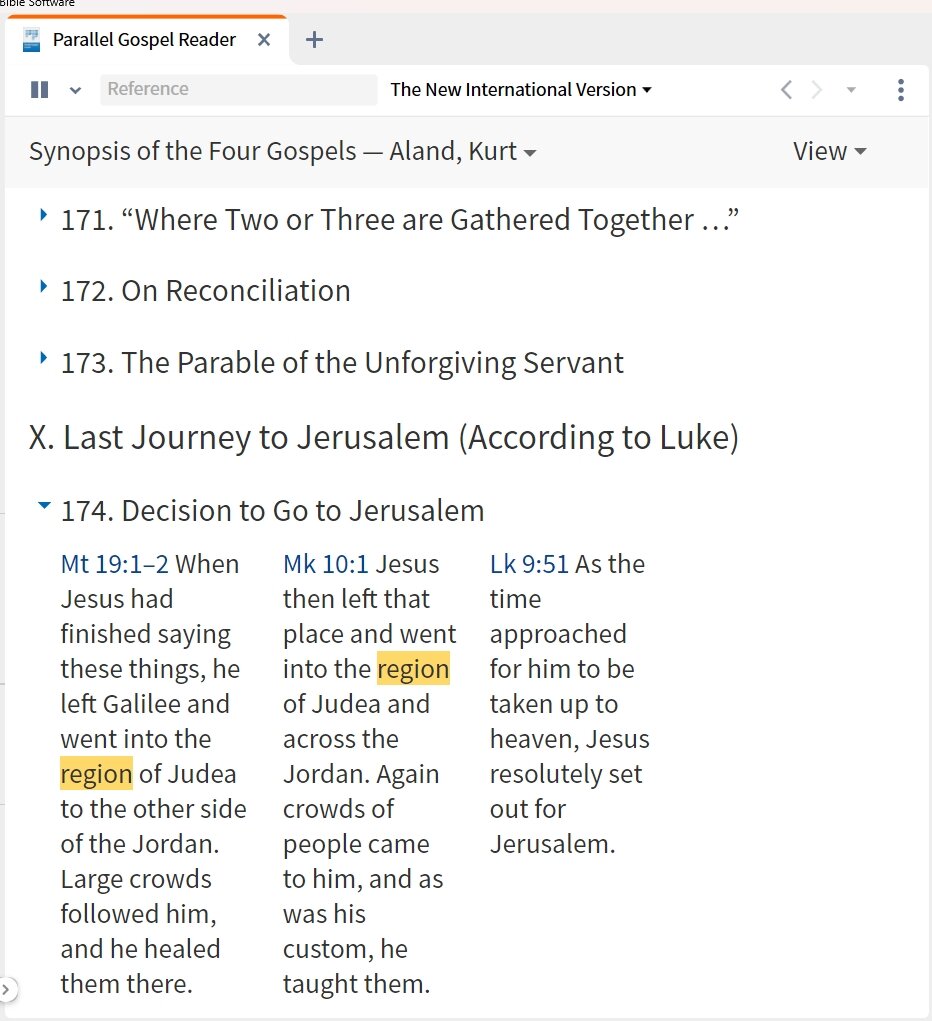Open The New International Version dropdown
932x1021 pixels.
[x=520, y=90]
